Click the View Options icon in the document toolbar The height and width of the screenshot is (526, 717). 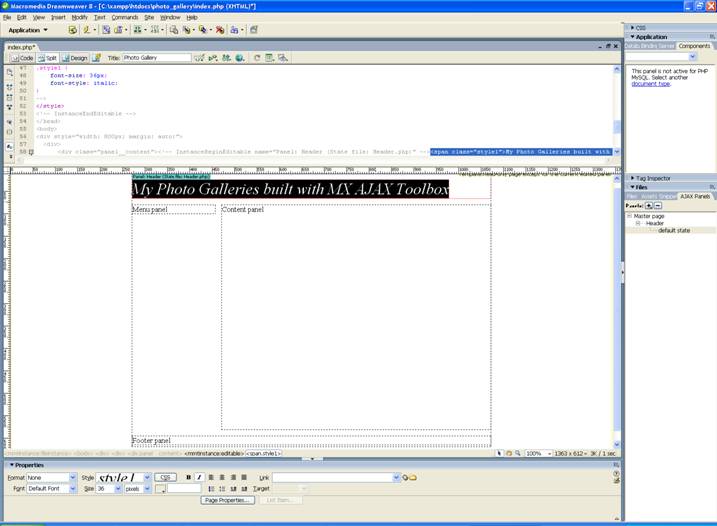[270, 58]
